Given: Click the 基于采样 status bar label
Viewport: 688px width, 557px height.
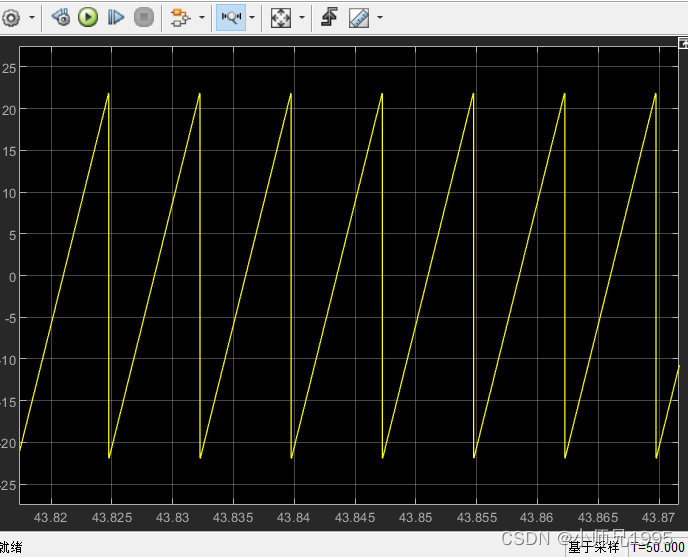Looking at the screenshot, I should pos(594,547).
